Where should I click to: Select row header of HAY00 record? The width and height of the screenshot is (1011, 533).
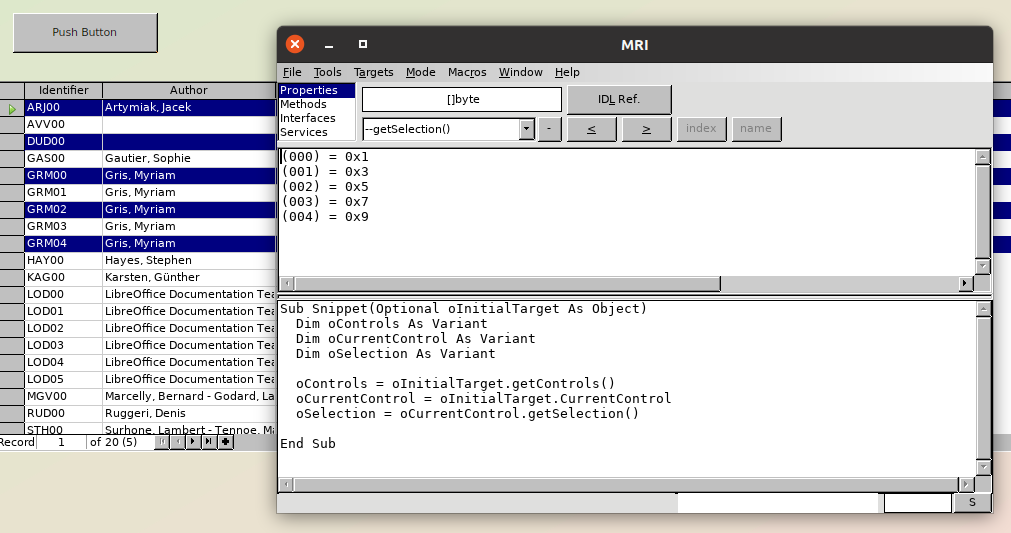12,260
